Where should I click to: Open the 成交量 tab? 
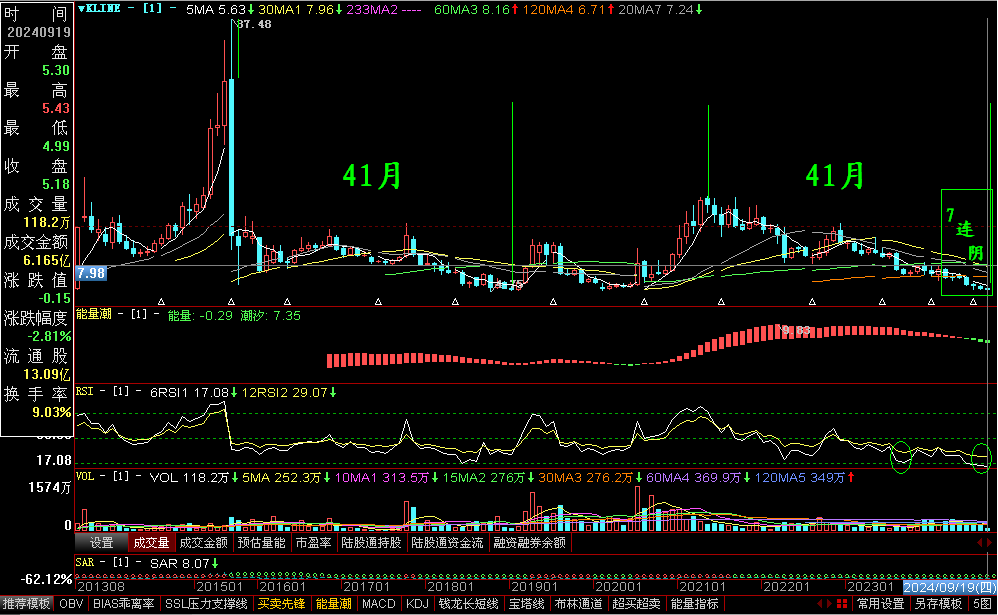coord(150,543)
